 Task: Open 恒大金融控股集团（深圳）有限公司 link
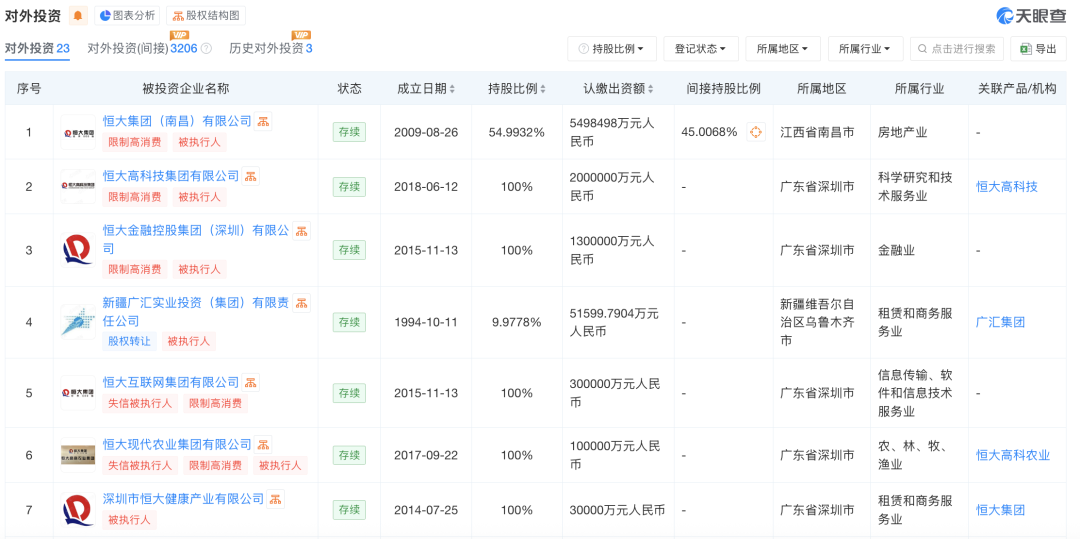coord(196,240)
